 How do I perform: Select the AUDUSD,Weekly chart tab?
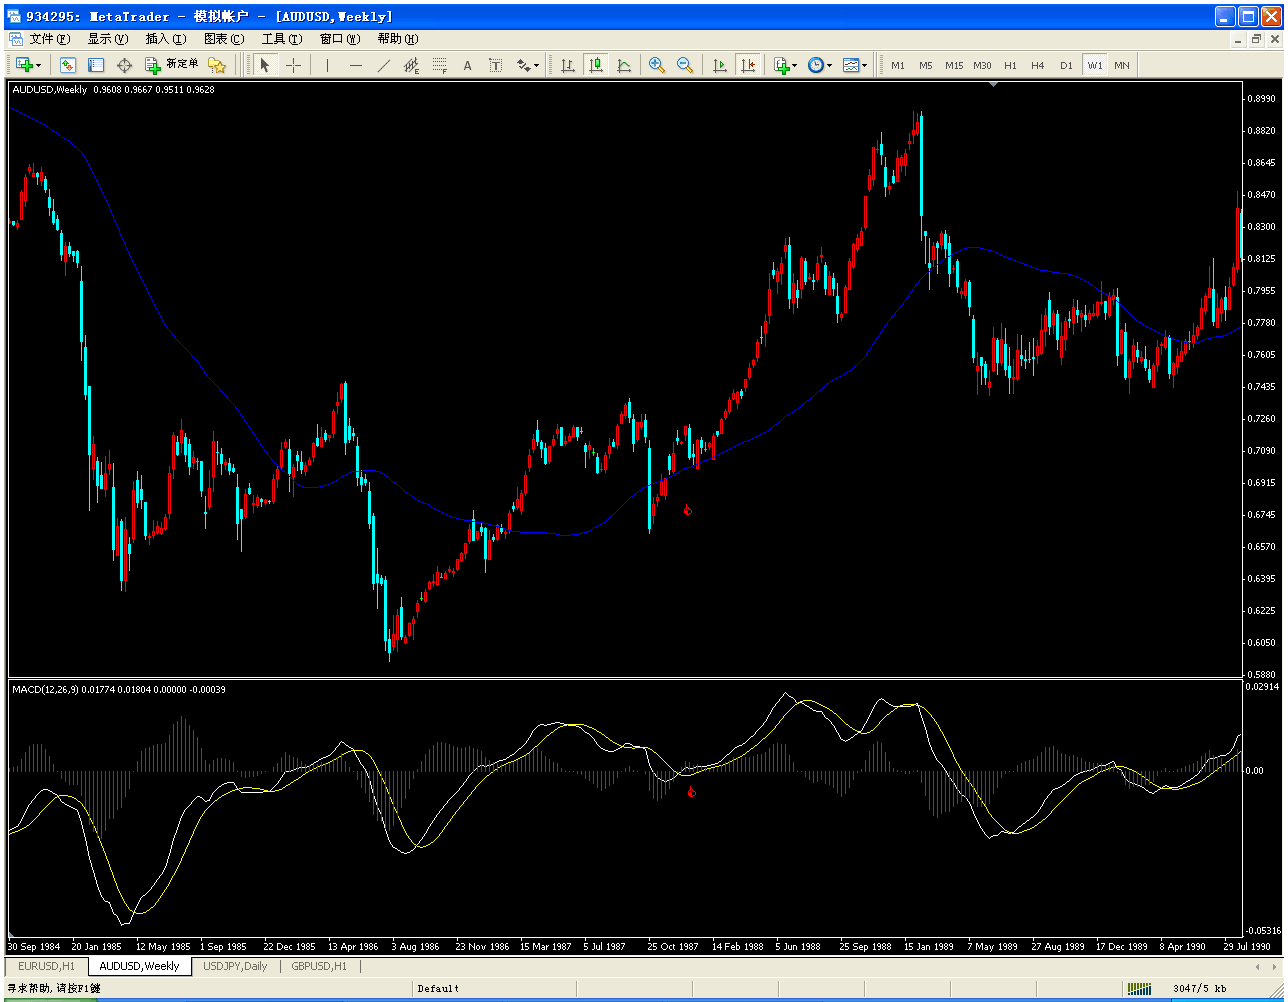tap(140, 966)
